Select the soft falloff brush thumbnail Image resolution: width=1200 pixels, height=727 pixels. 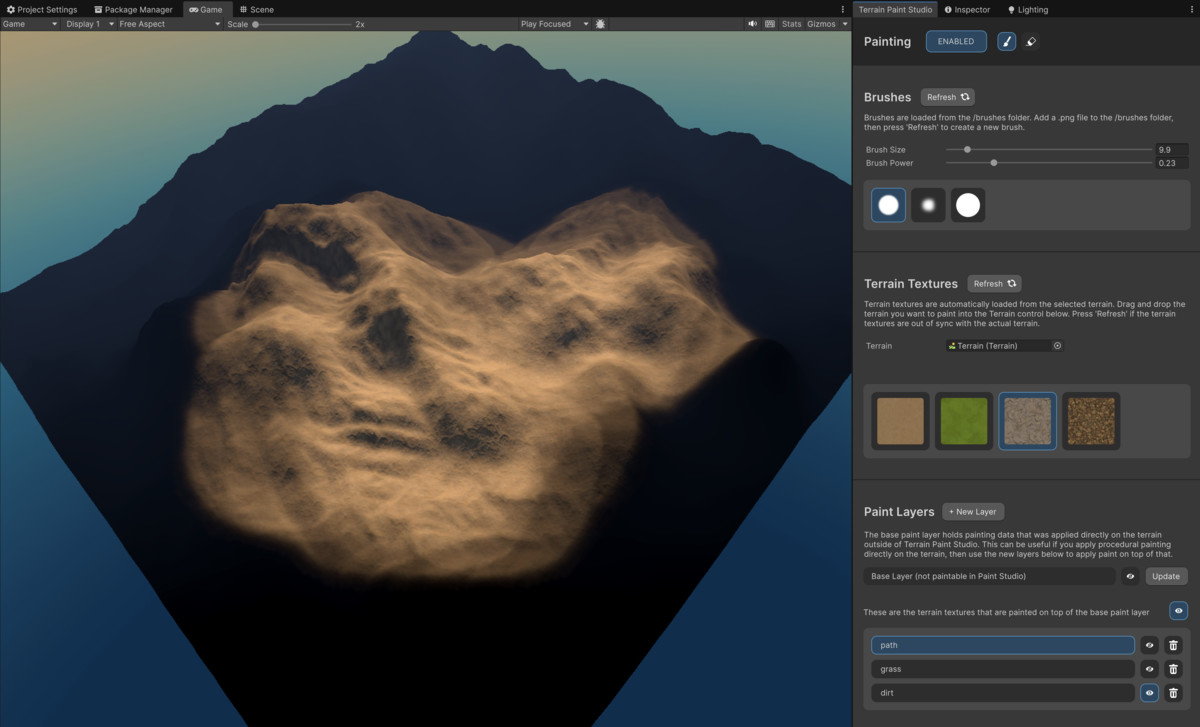[x=928, y=204]
